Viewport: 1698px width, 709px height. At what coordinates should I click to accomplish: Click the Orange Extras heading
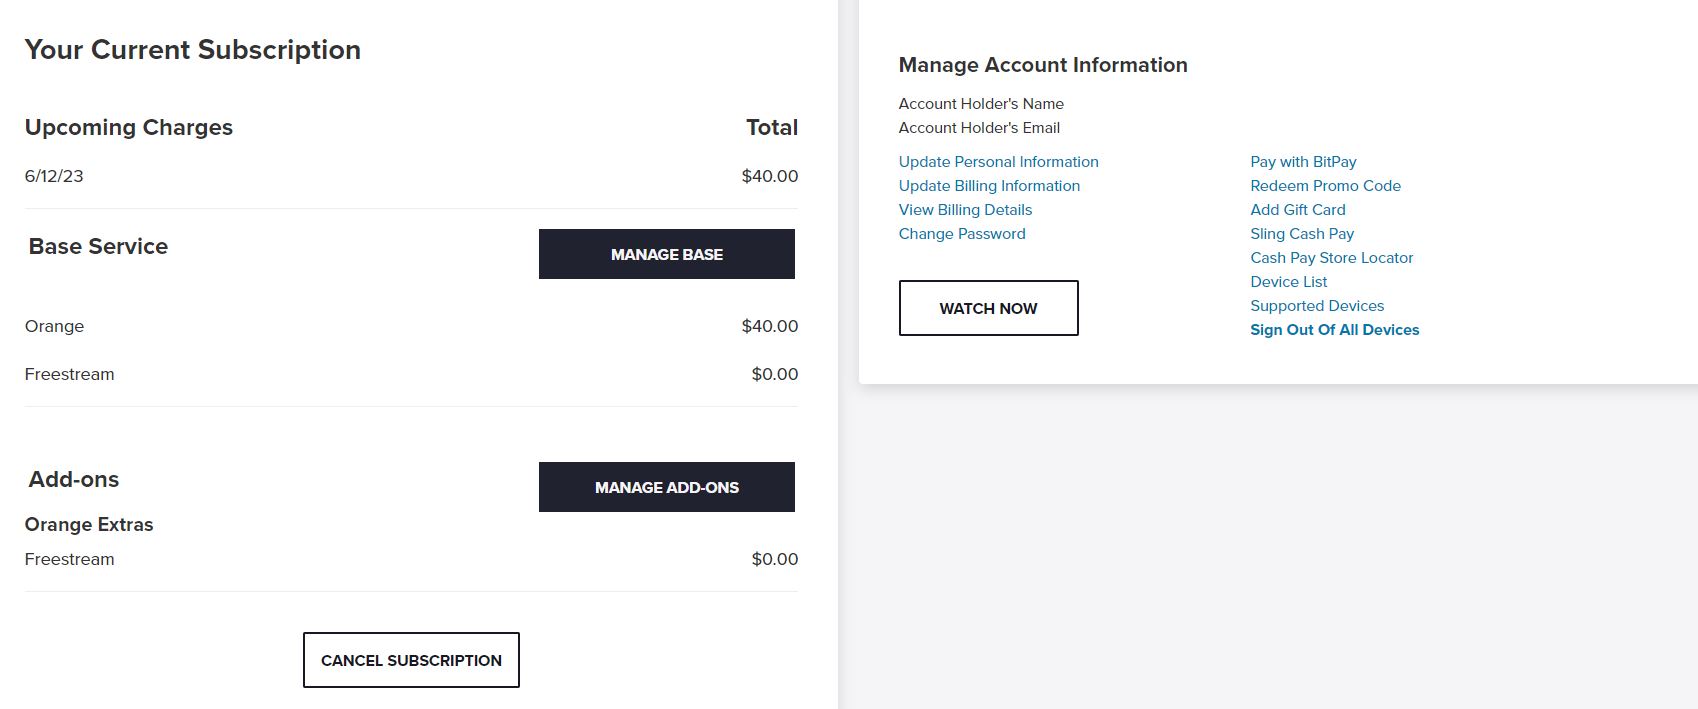[89, 525]
